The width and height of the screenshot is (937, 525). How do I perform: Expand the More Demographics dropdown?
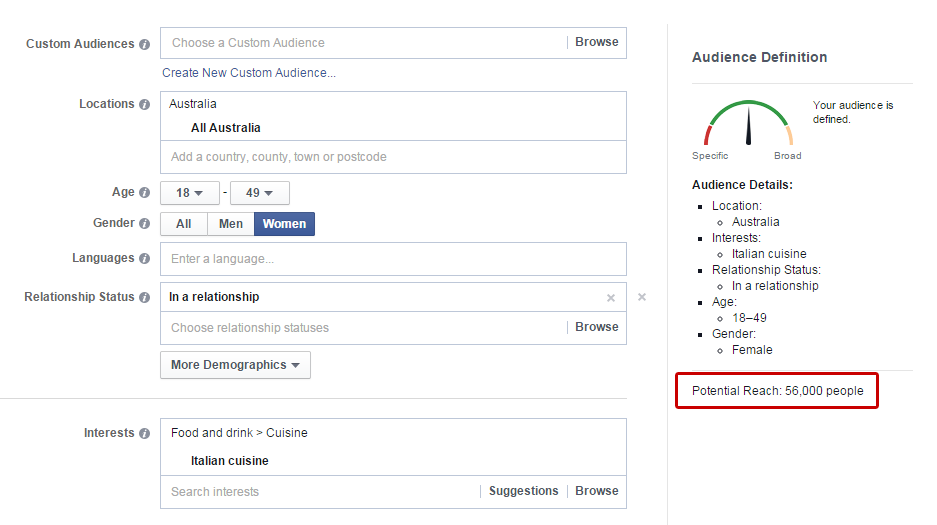[235, 365]
